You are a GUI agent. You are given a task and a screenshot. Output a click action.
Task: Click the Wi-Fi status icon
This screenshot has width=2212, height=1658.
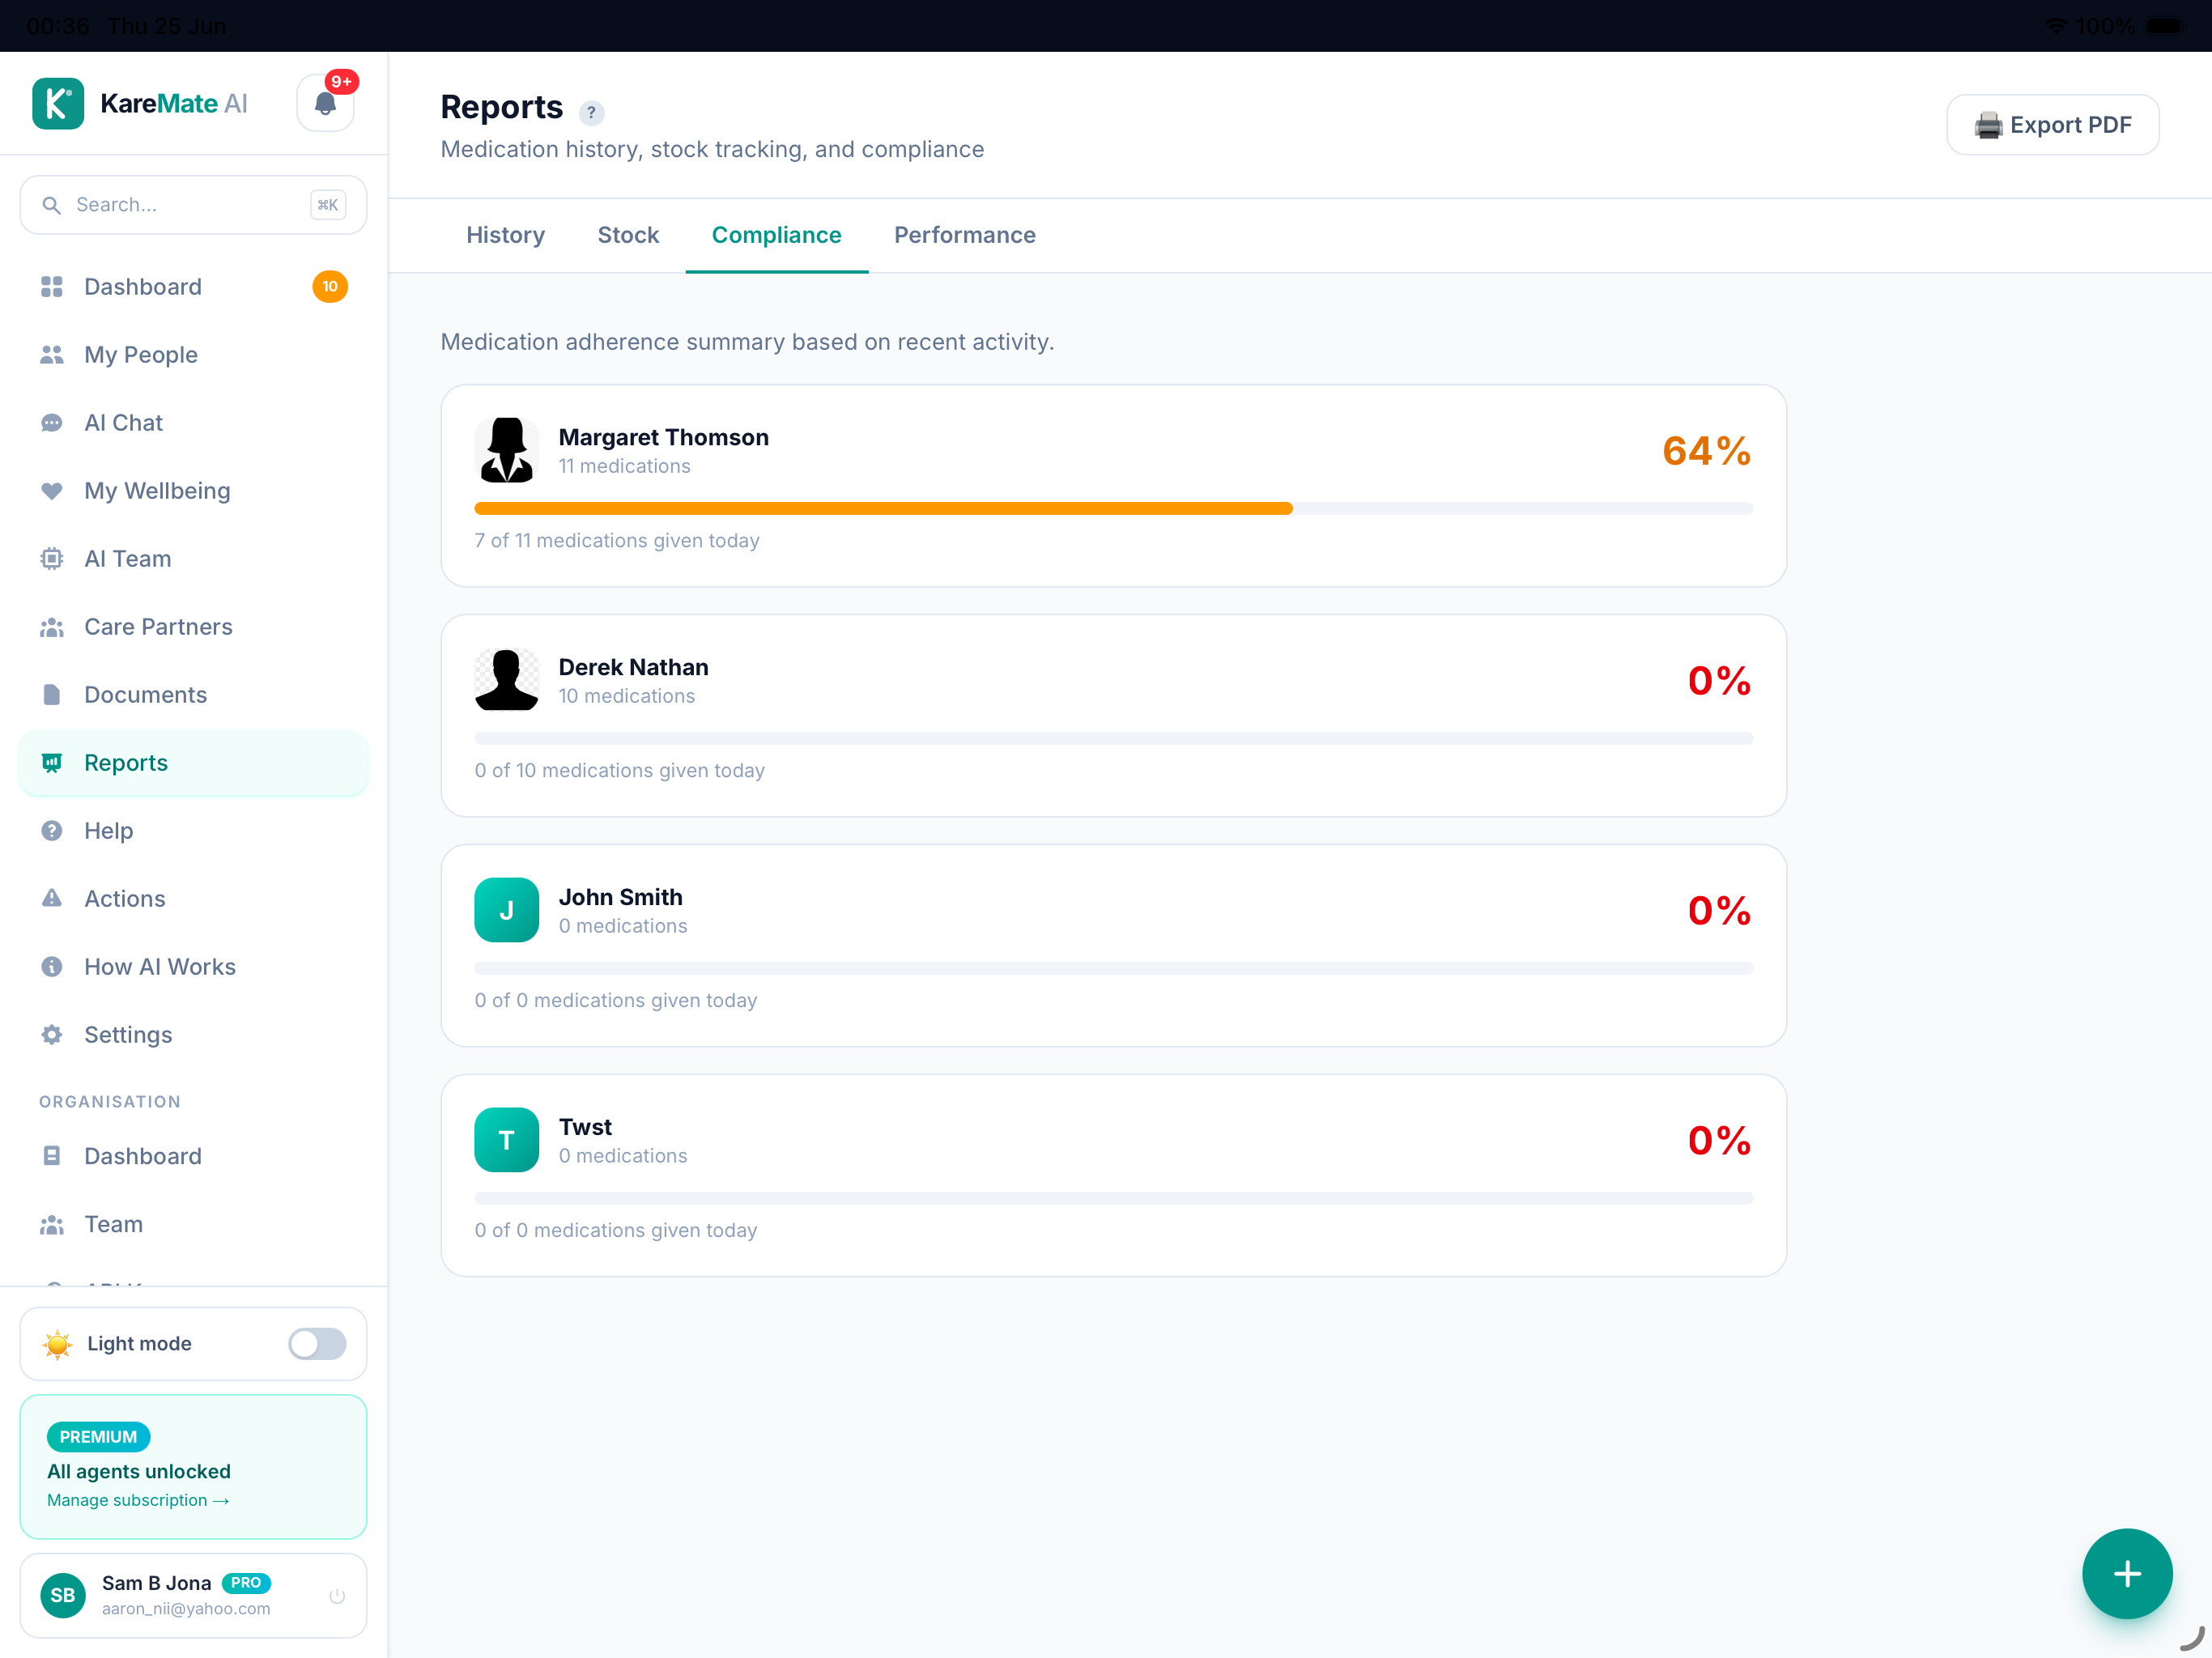point(2056,26)
